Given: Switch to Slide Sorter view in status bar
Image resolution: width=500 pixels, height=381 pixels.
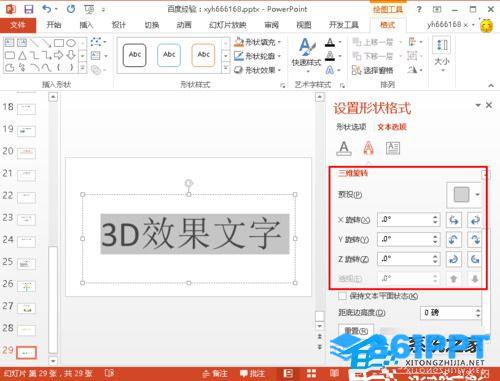Looking at the screenshot, I should (x=311, y=373).
